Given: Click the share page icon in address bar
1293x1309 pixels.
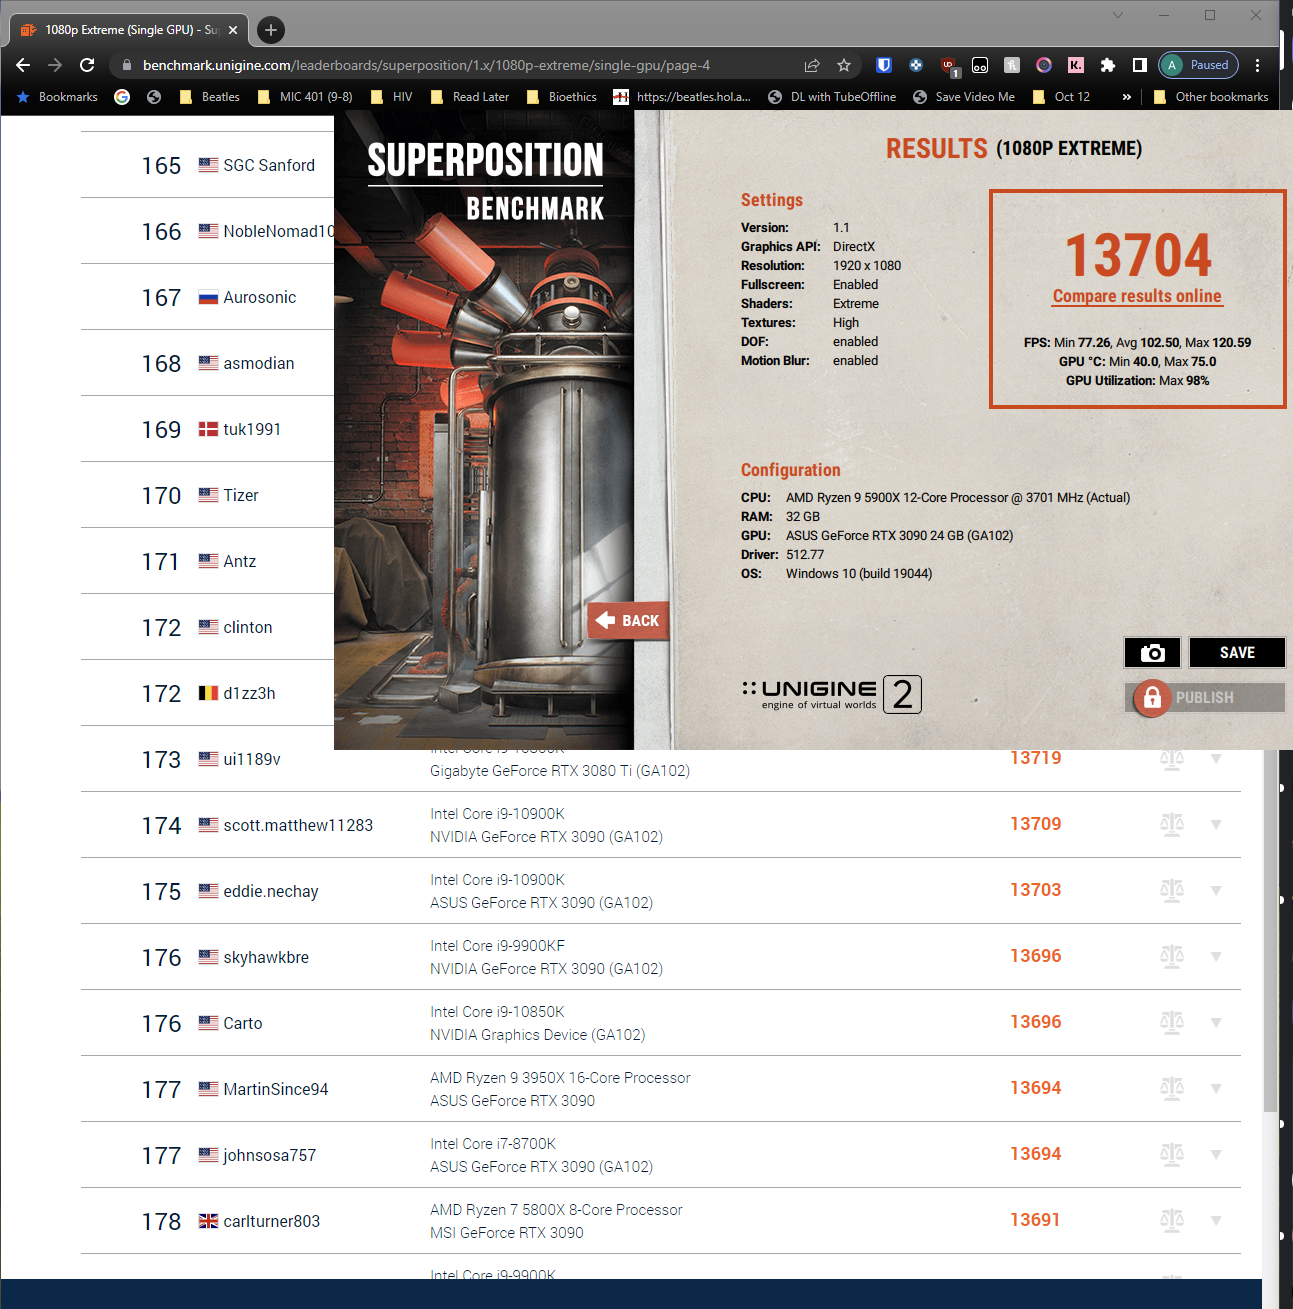Looking at the screenshot, I should tap(812, 65).
